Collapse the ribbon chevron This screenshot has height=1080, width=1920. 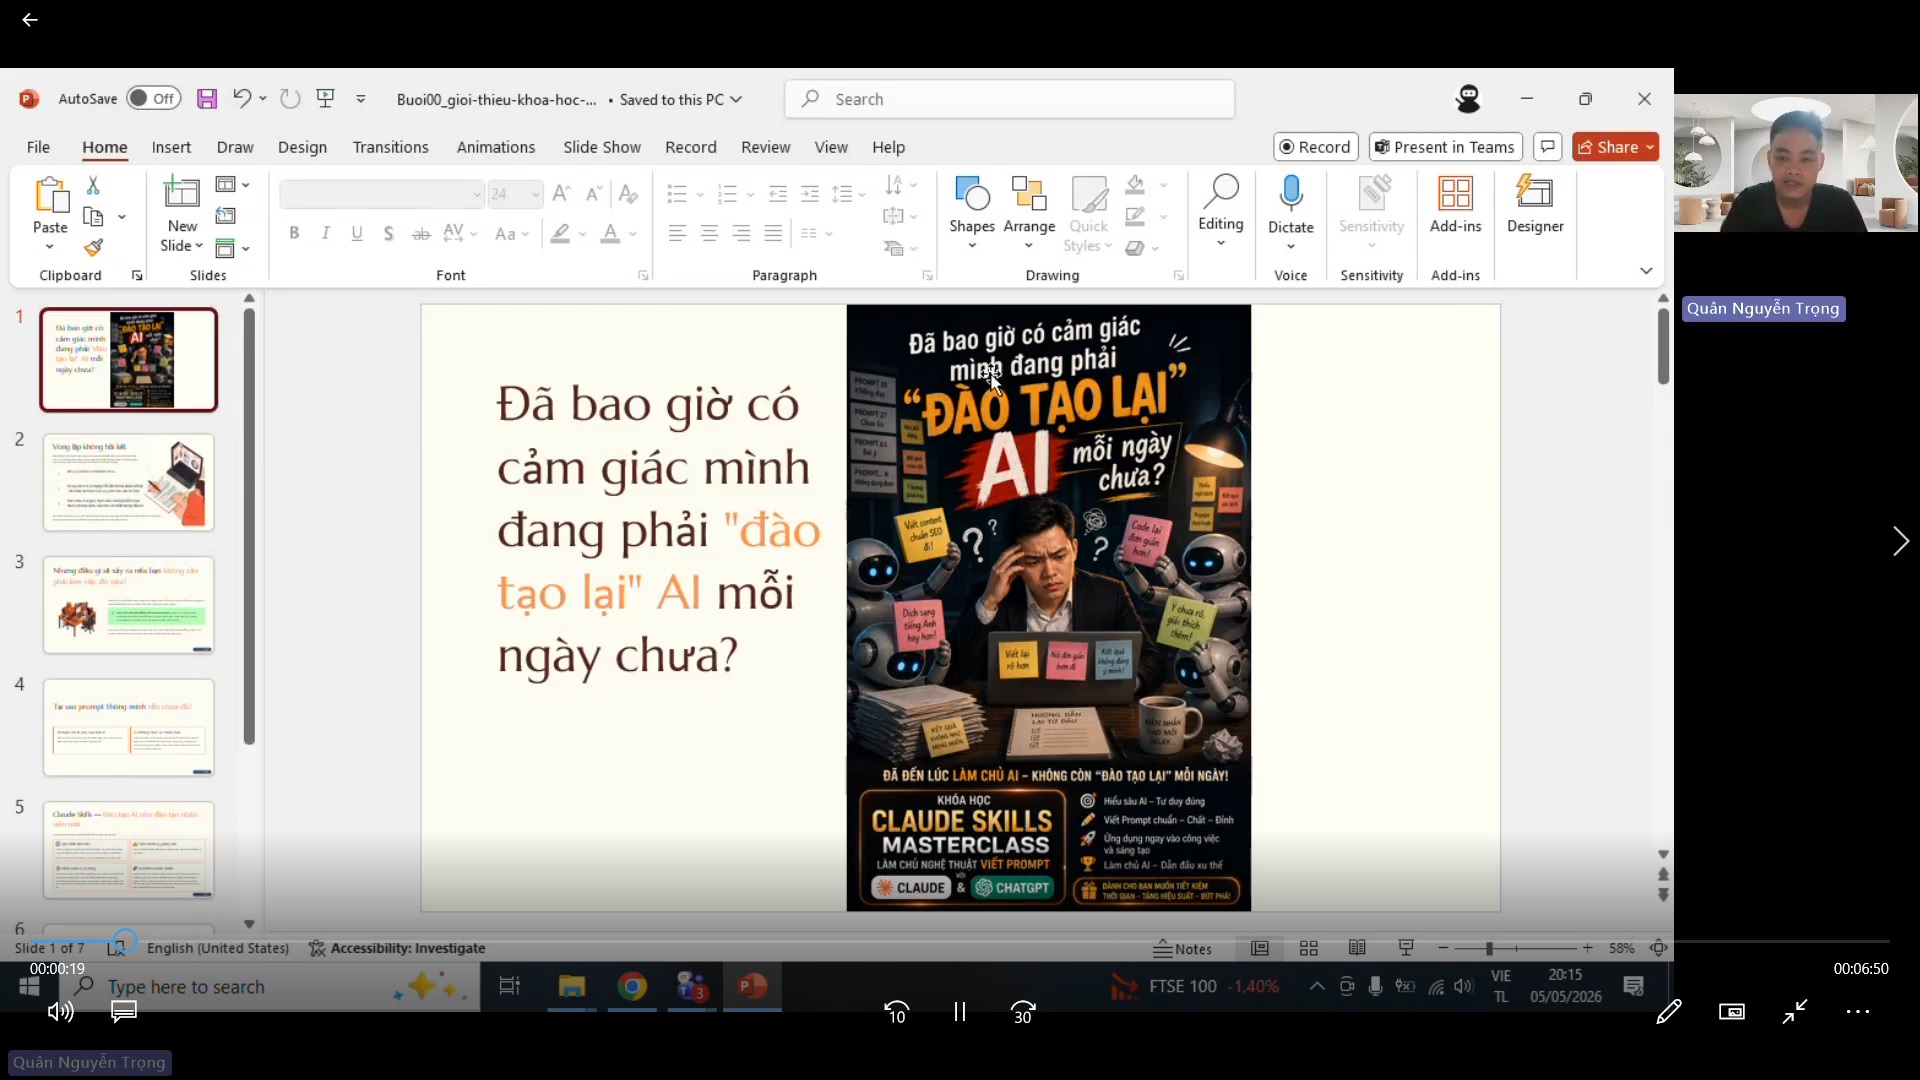pyautogui.click(x=1646, y=271)
